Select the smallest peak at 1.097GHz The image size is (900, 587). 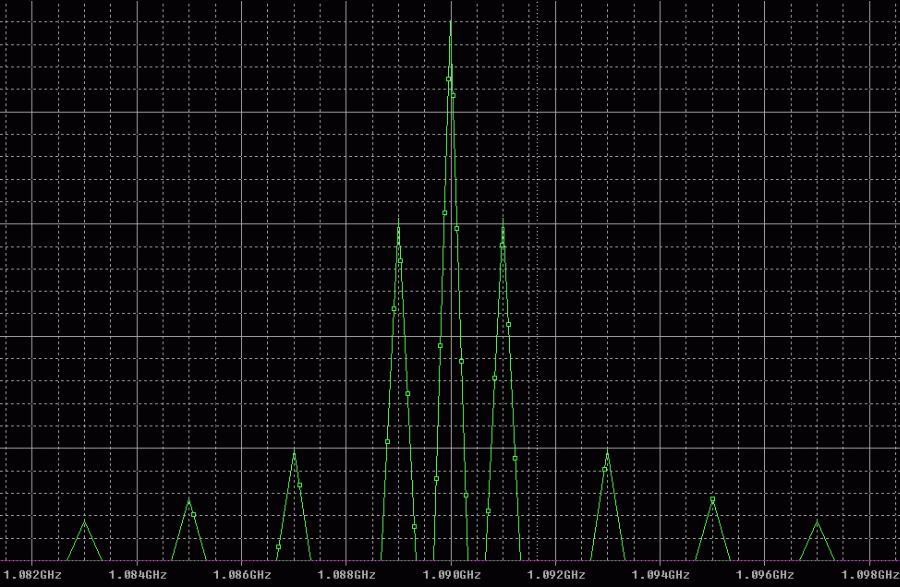[x=817, y=541]
